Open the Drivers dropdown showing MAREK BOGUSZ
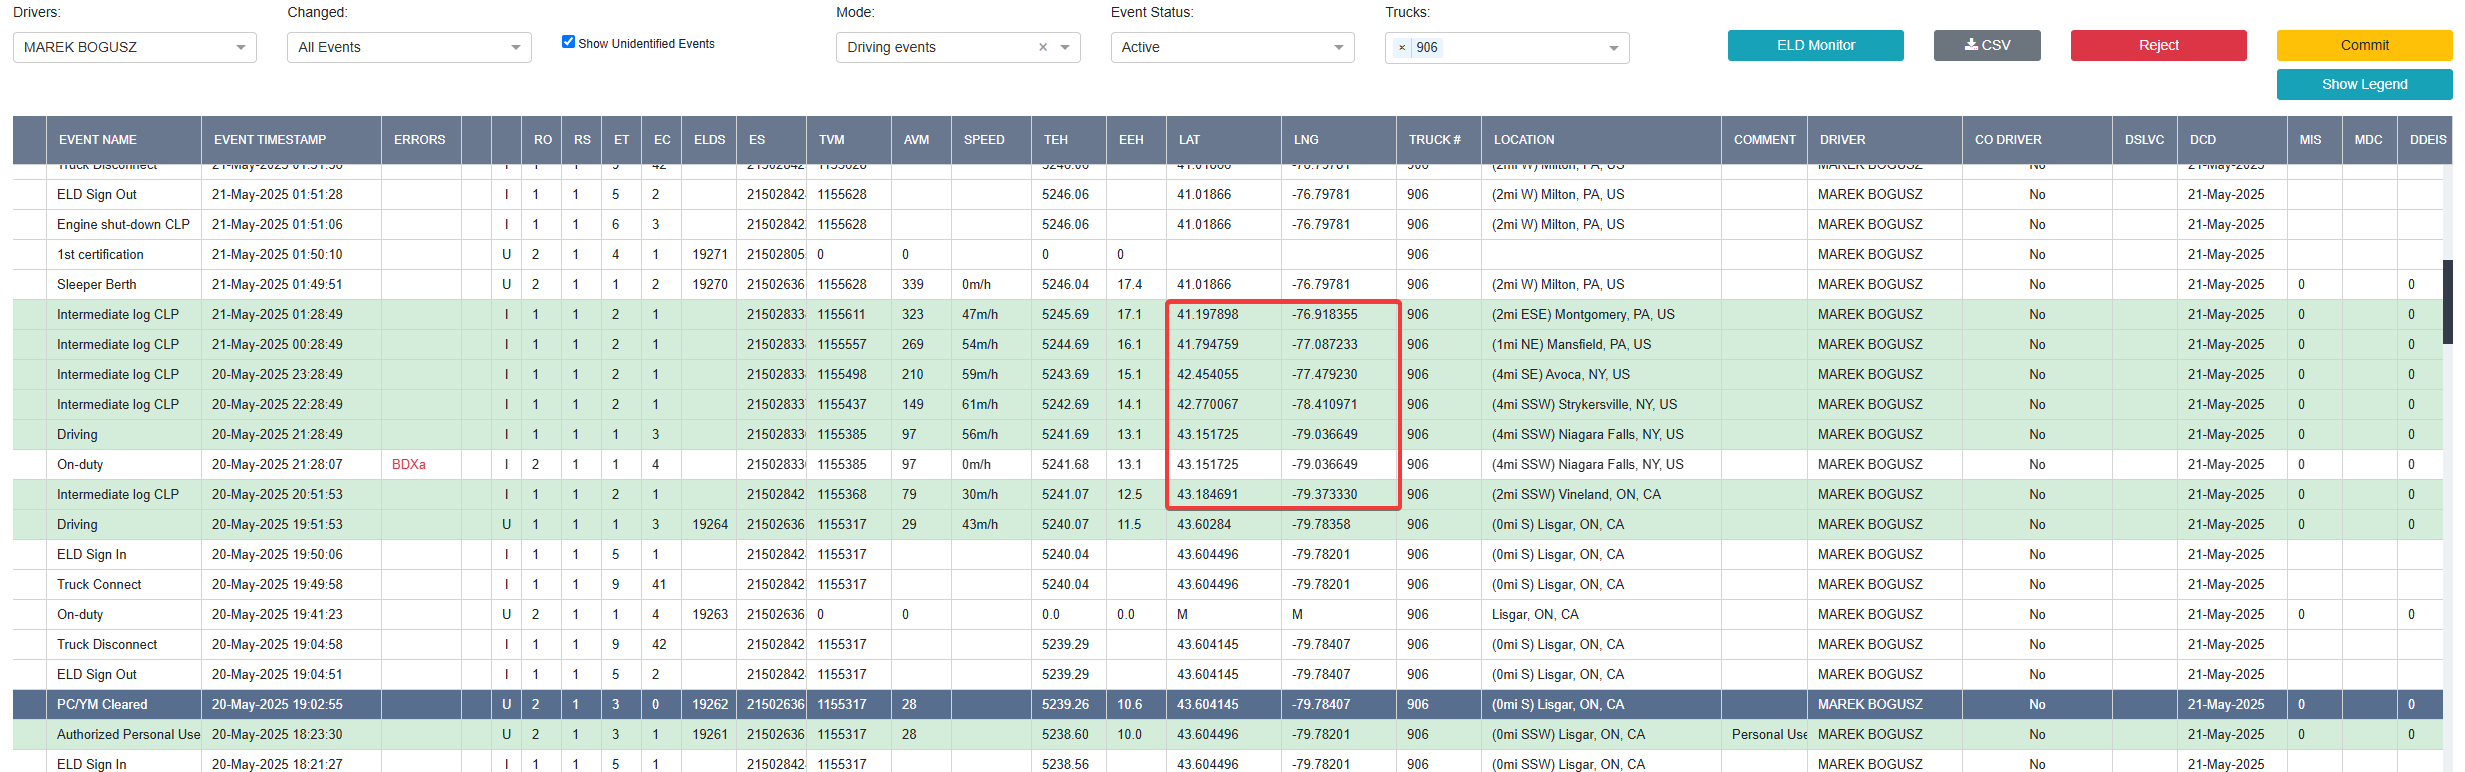The height and width of the screenshot is (772, 2465). click(134, 47)
